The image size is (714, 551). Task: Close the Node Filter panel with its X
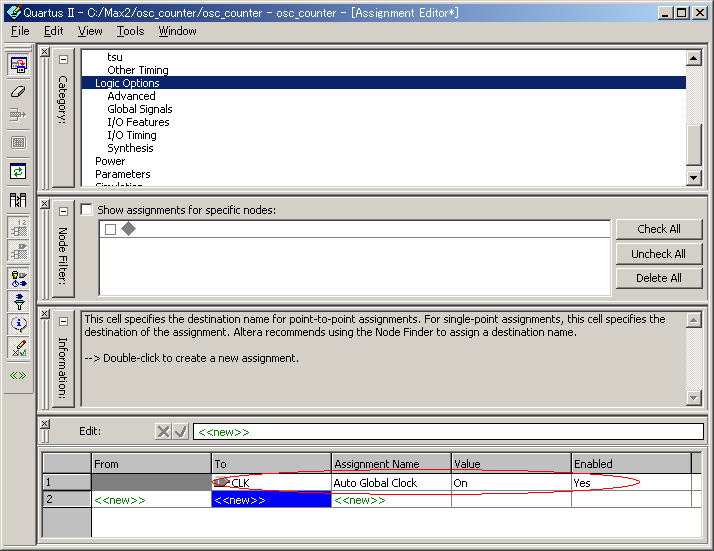tap(45, 204)
